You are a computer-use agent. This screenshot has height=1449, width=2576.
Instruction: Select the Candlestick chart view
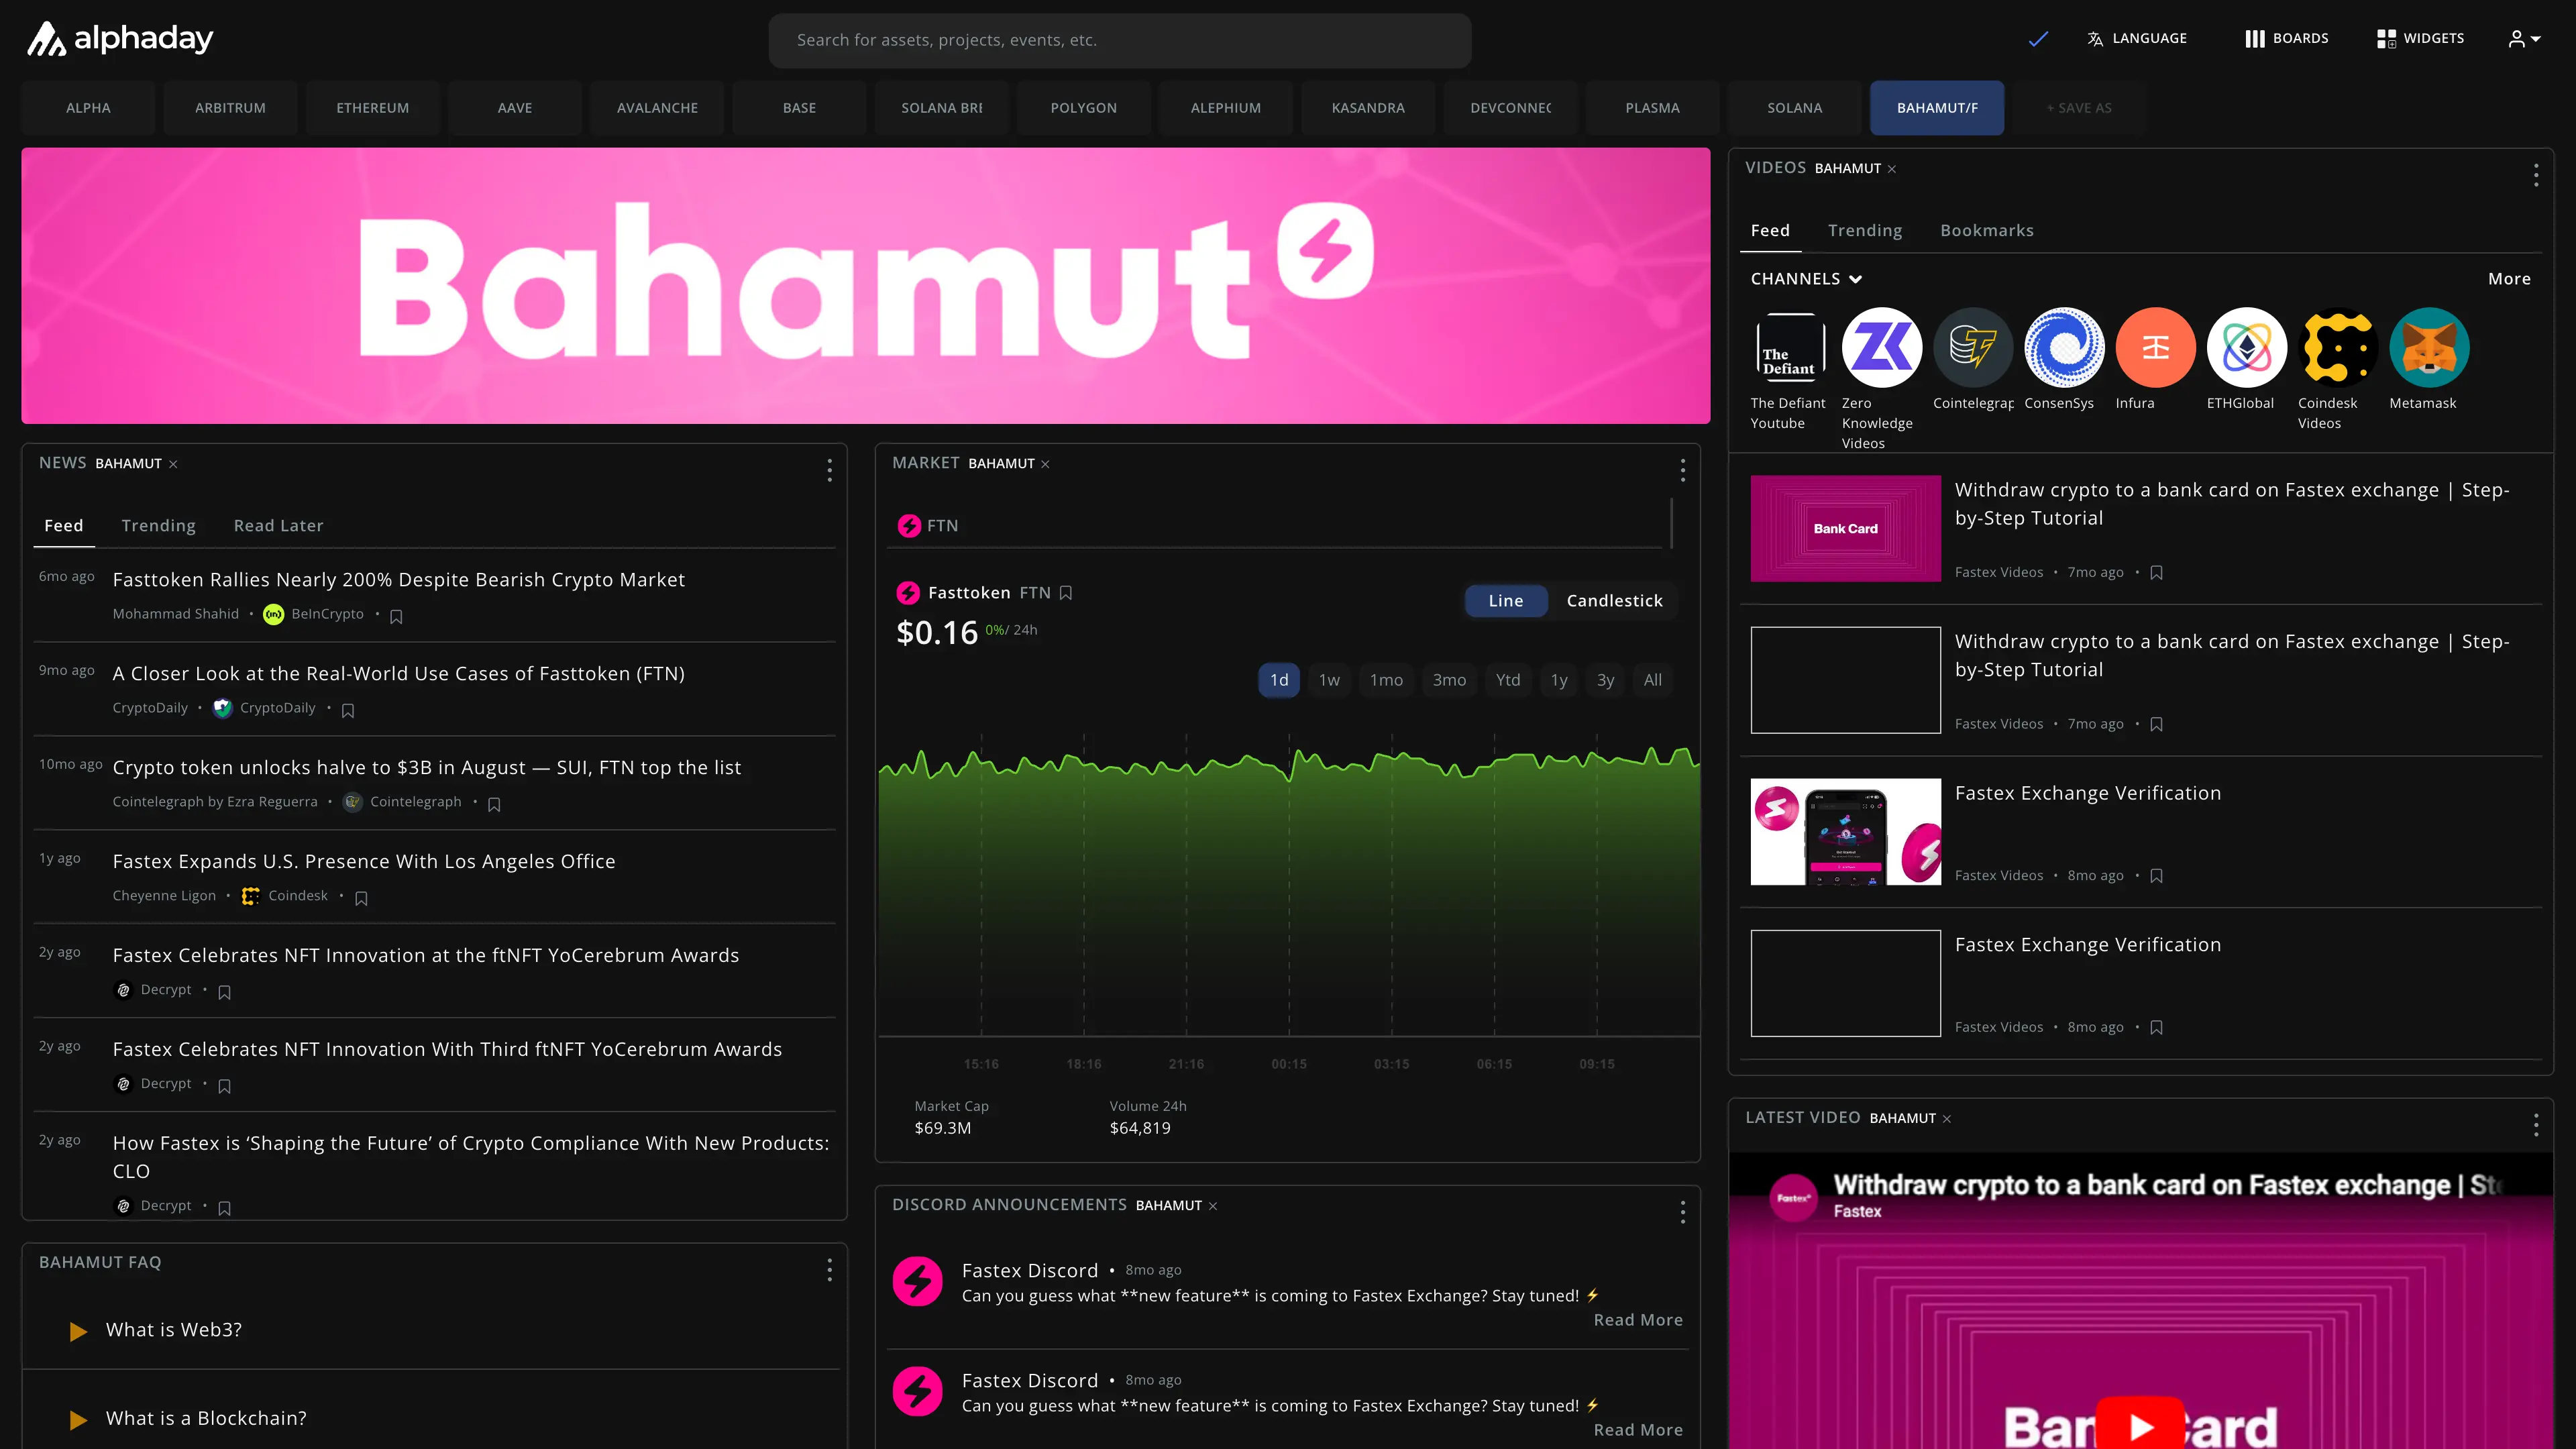(x=1614, y=601)
